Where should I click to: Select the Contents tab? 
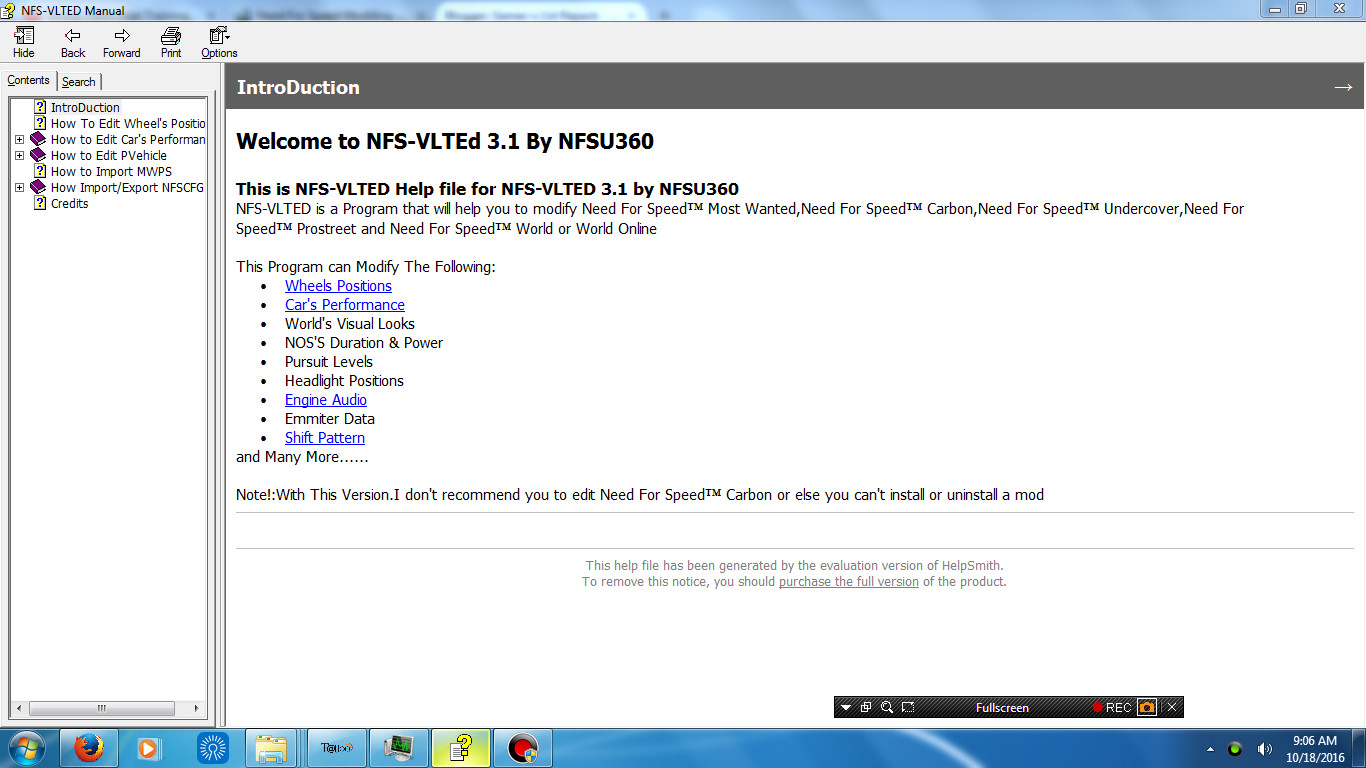pyautogui.click(x=29, y=81)
